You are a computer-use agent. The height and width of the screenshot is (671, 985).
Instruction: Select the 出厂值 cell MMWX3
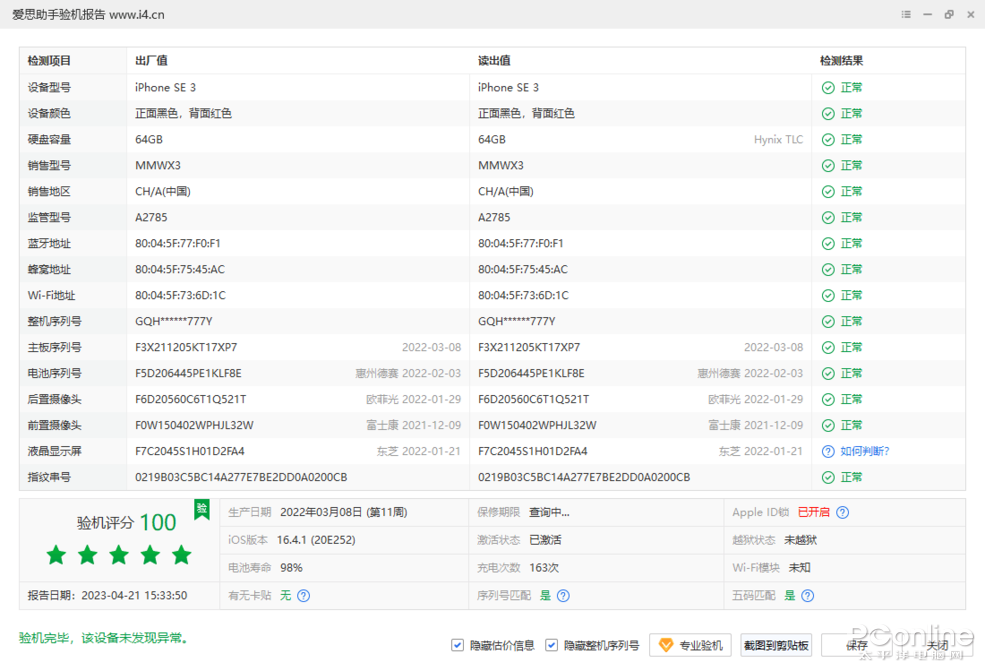(x=158, y=166)
